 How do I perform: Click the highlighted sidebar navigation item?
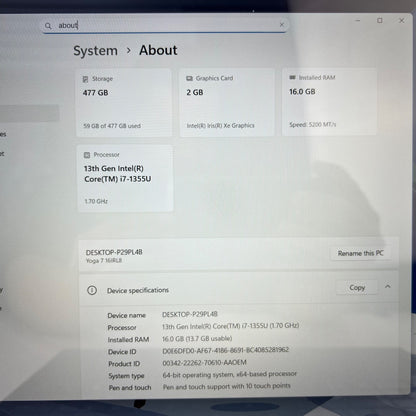tap(29, 113)
